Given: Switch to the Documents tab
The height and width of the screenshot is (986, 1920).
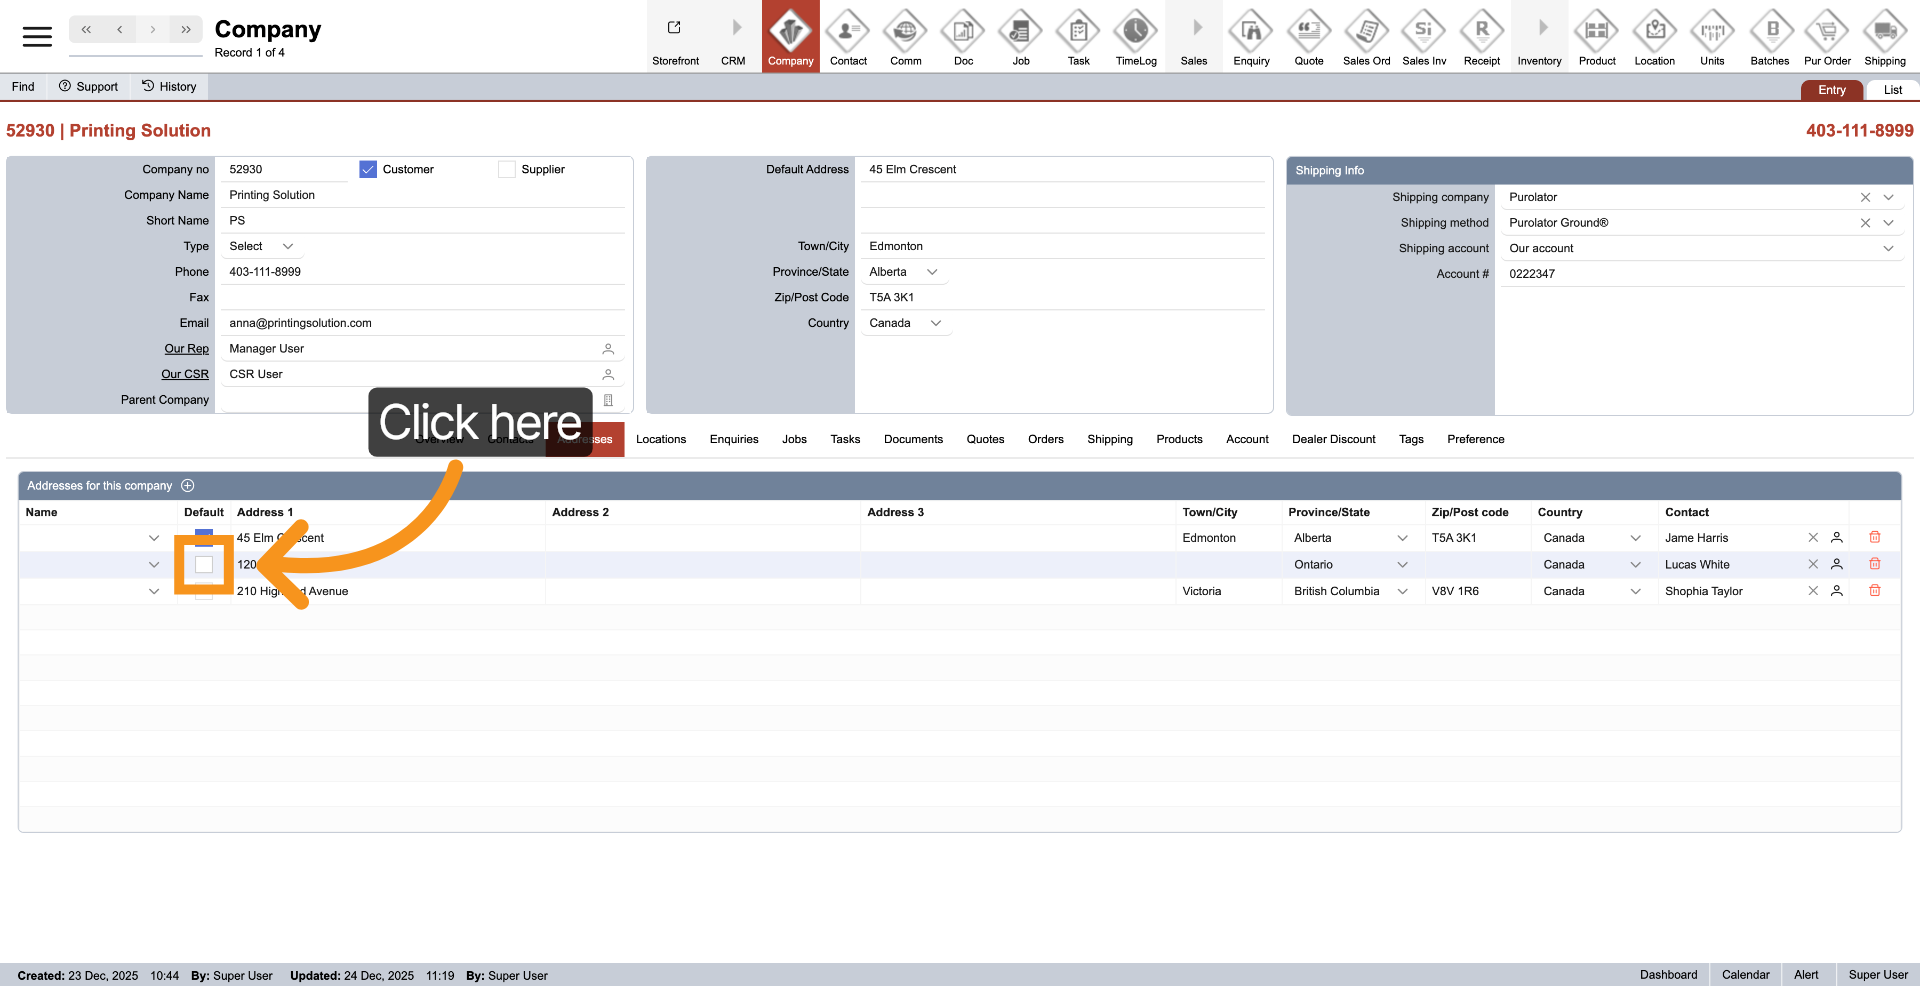Looking at the screenshot, I should [x=913, y=439].
